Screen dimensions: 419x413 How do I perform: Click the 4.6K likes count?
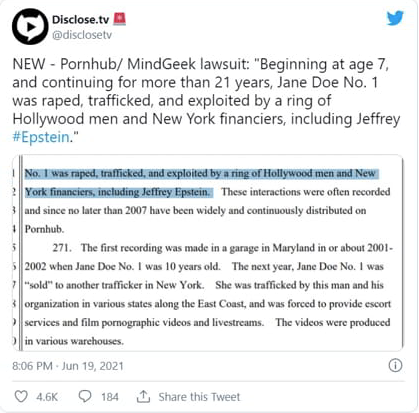[x=47, y=397]
